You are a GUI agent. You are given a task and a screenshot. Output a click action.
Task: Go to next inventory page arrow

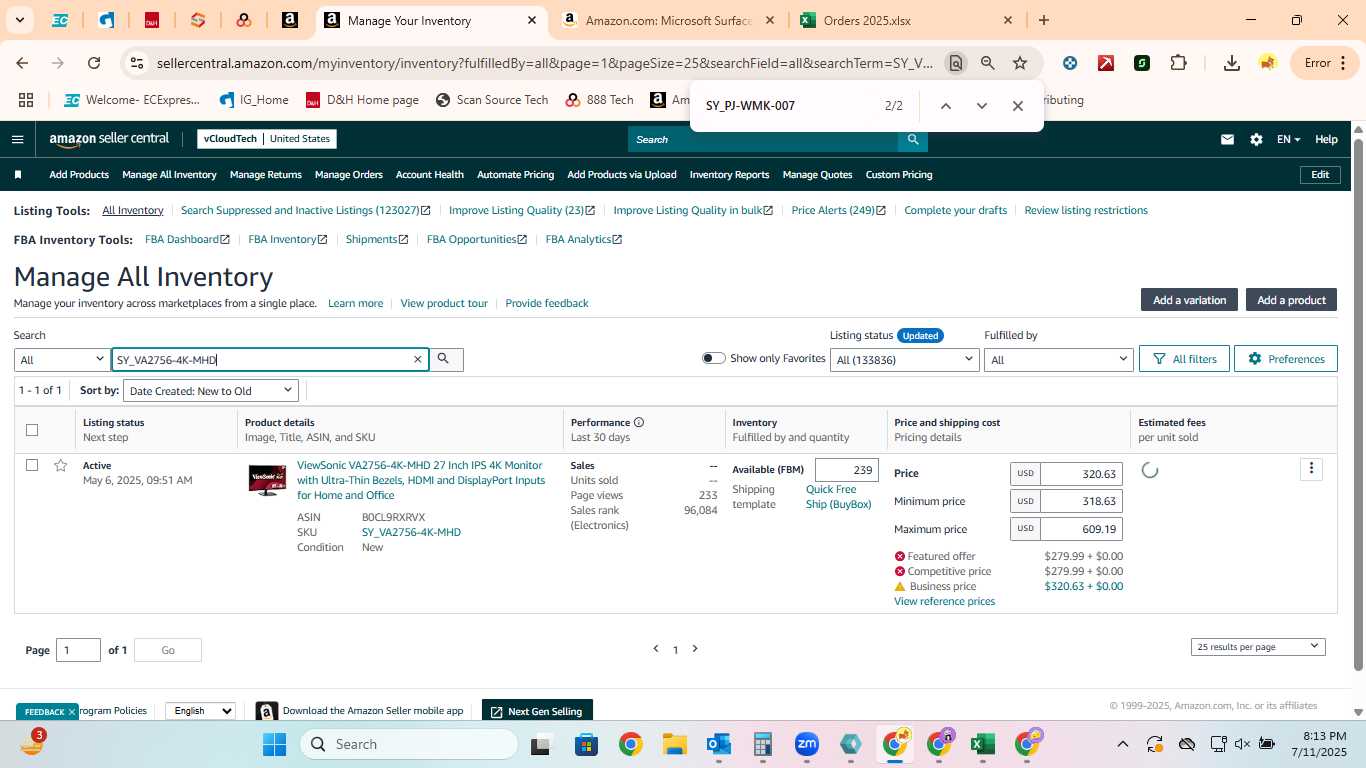click(x=695, y=649)
